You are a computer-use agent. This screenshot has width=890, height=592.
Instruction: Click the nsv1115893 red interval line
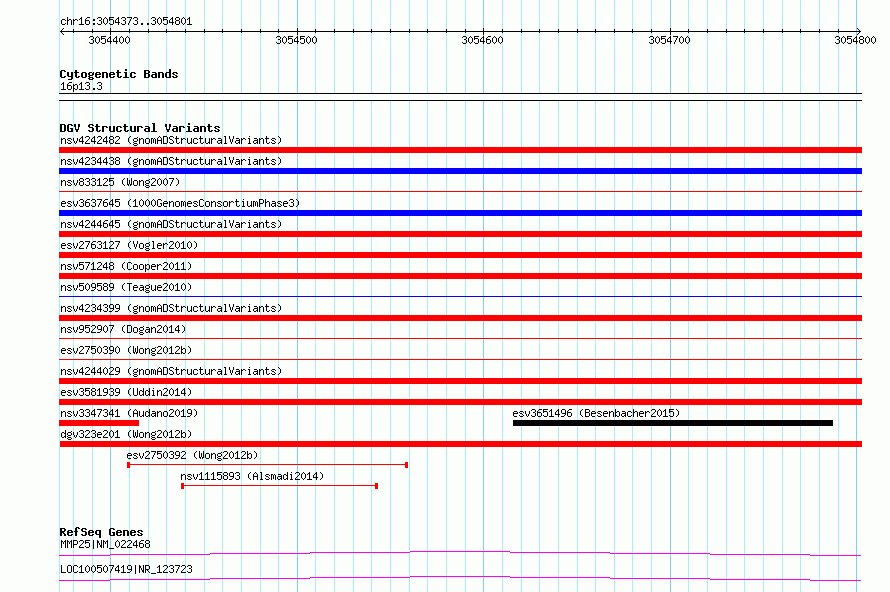pos(279,486)
